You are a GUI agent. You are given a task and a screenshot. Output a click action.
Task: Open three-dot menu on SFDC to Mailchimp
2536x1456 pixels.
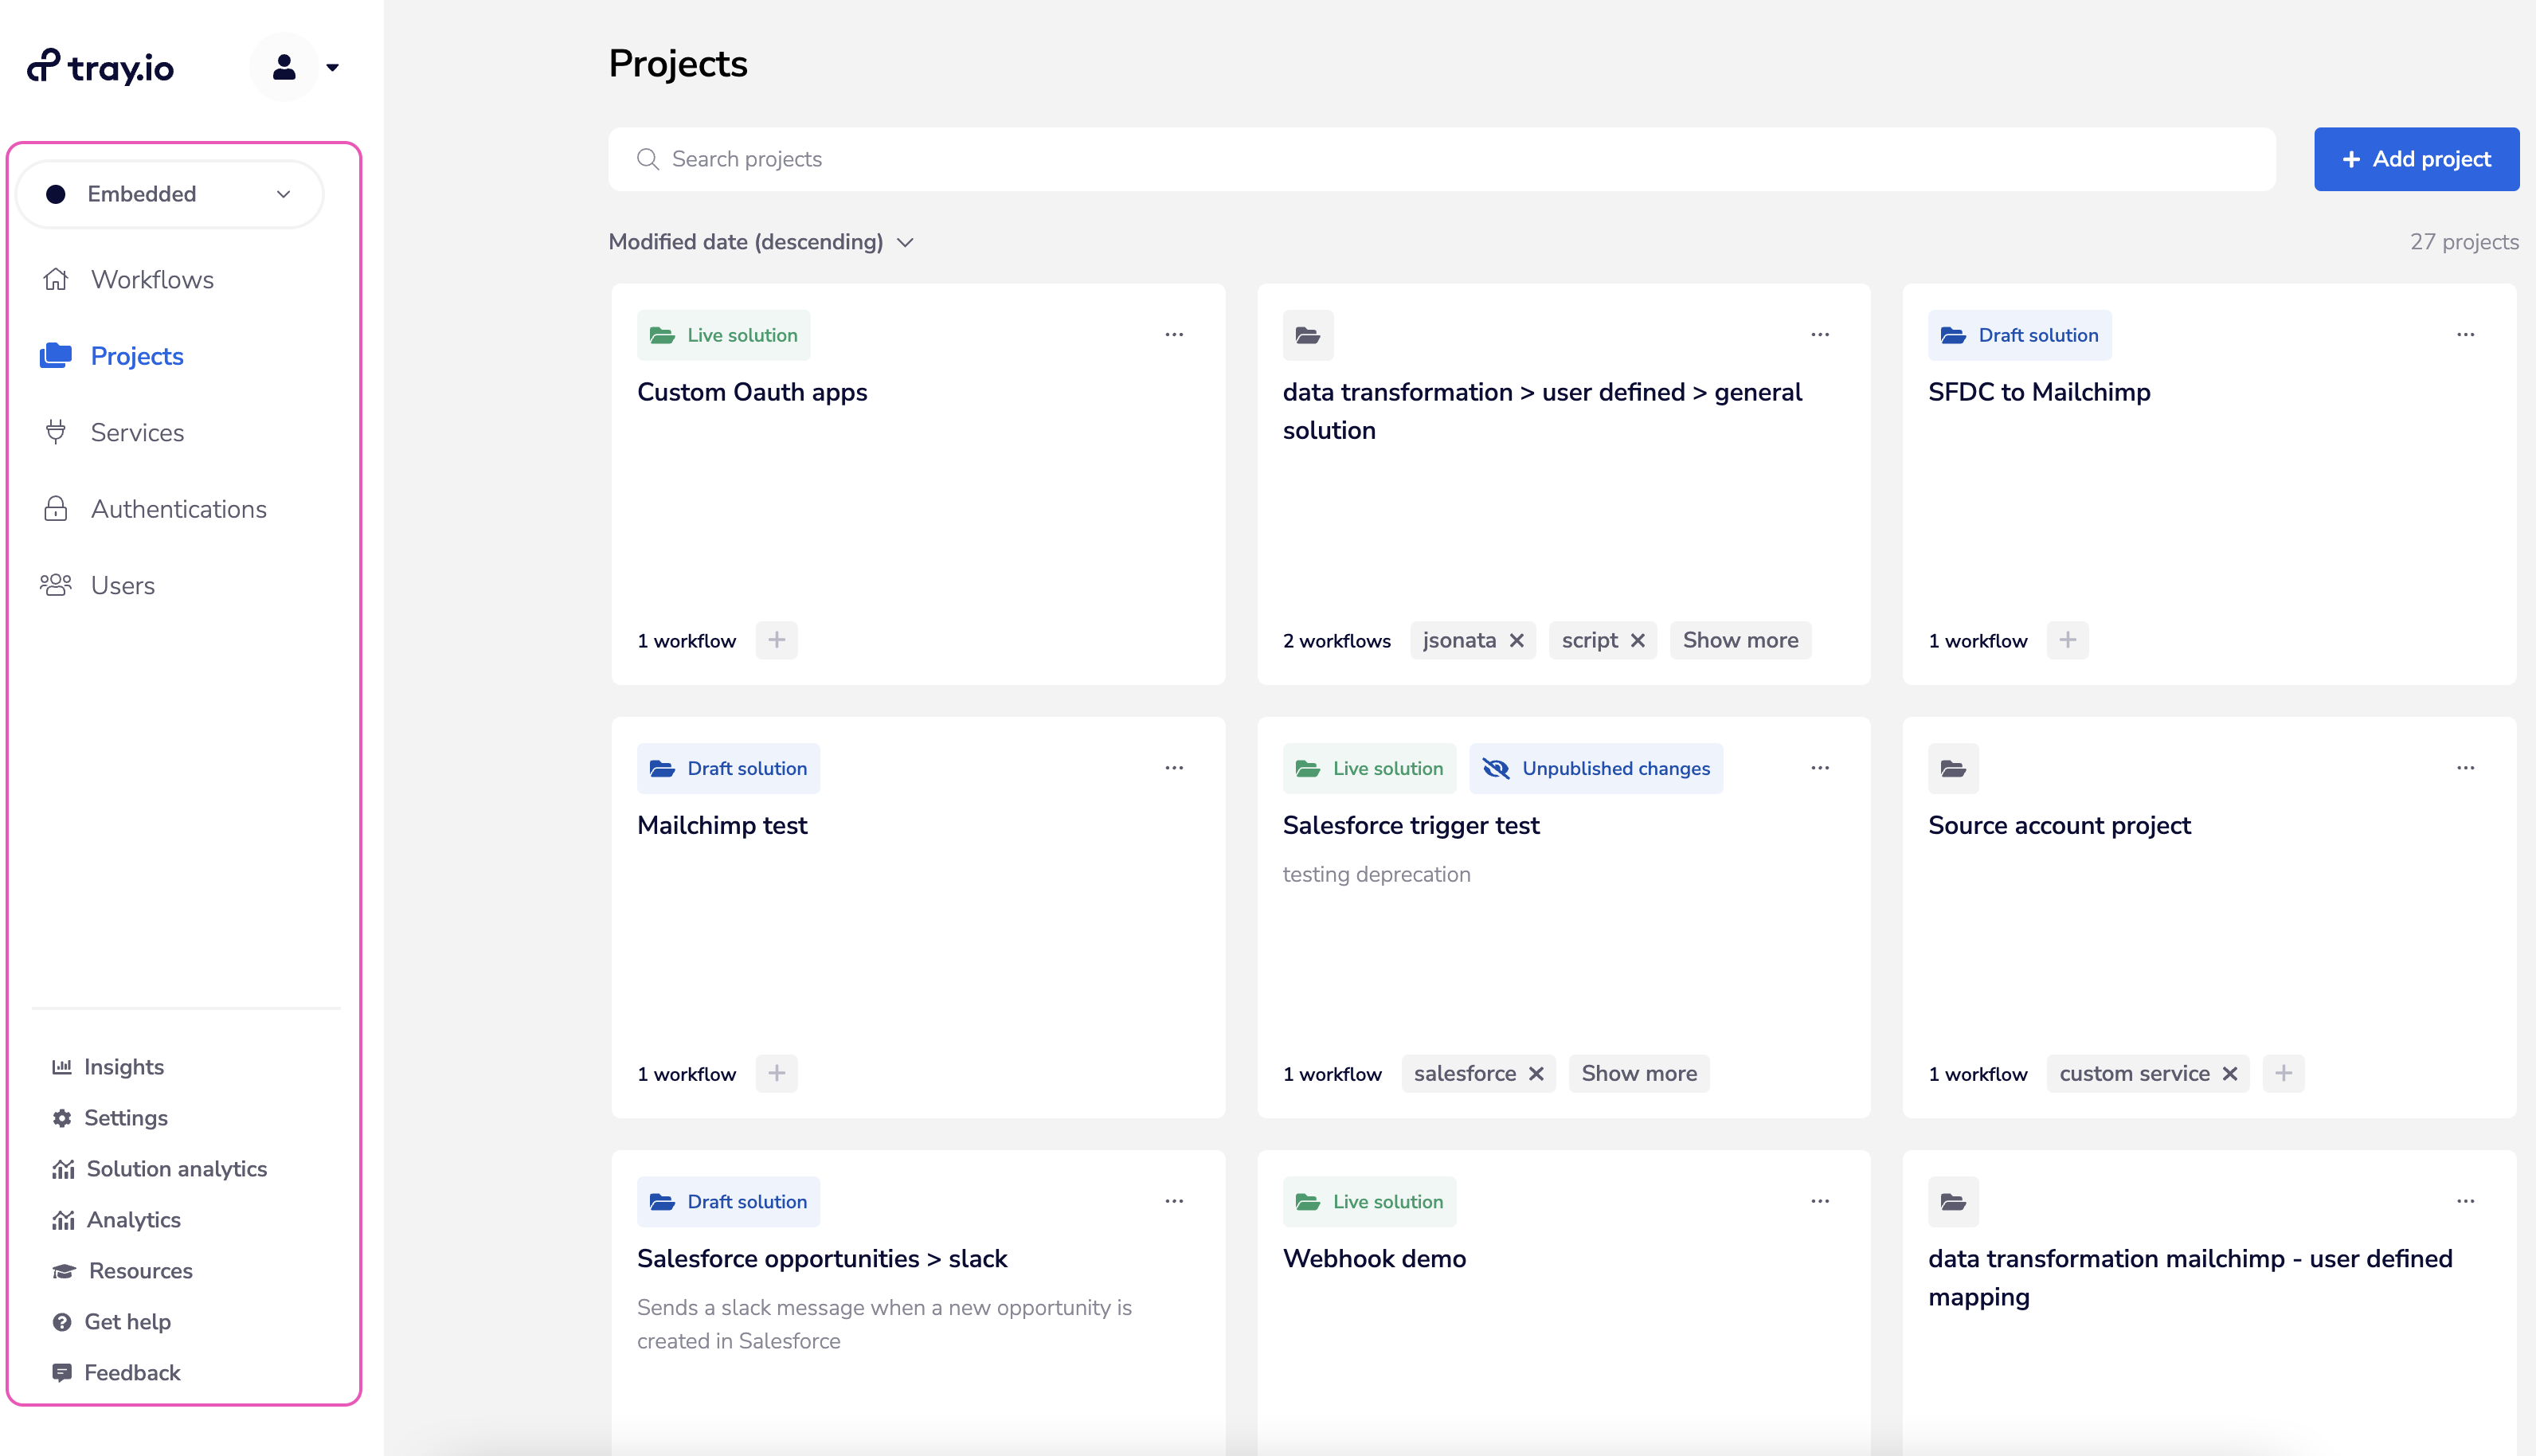[x=2465, y=335]
